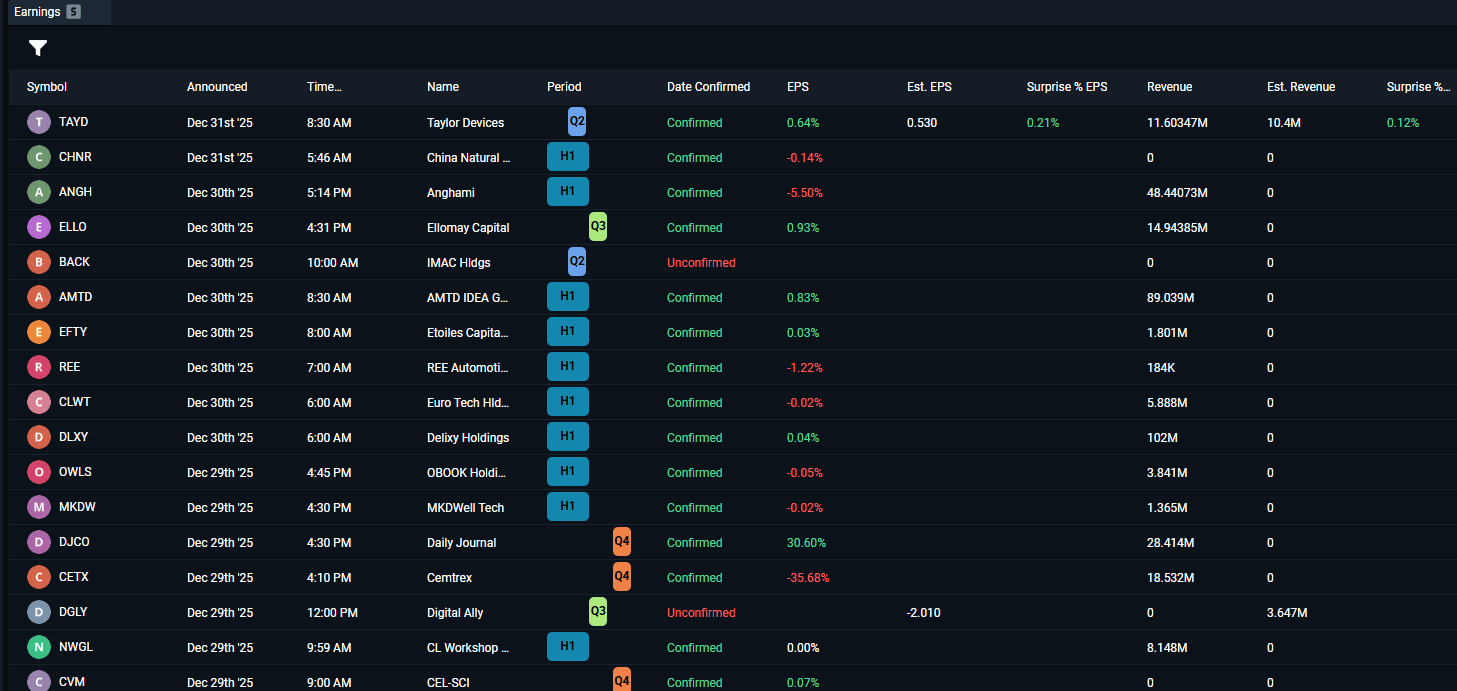The image size is (1457, 691).
Task: Toggle sorting on the Revenue column
Action: click(x=1168, y=87)
